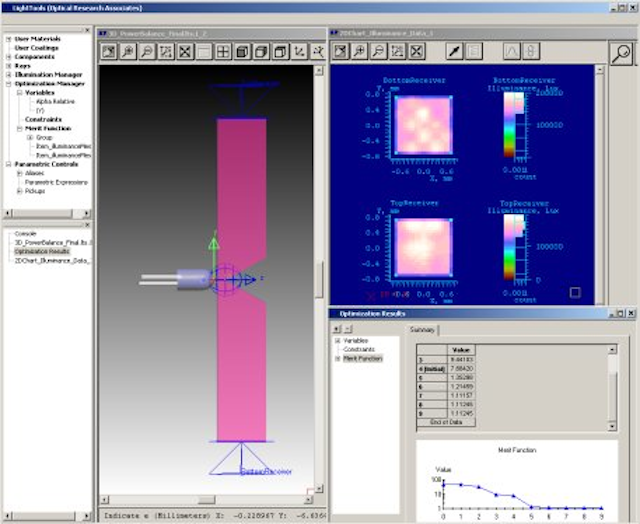This screenshot has height=524, width=640.
Task: Select Constraints in Optimization Results tree
Action: coord(359,349)
